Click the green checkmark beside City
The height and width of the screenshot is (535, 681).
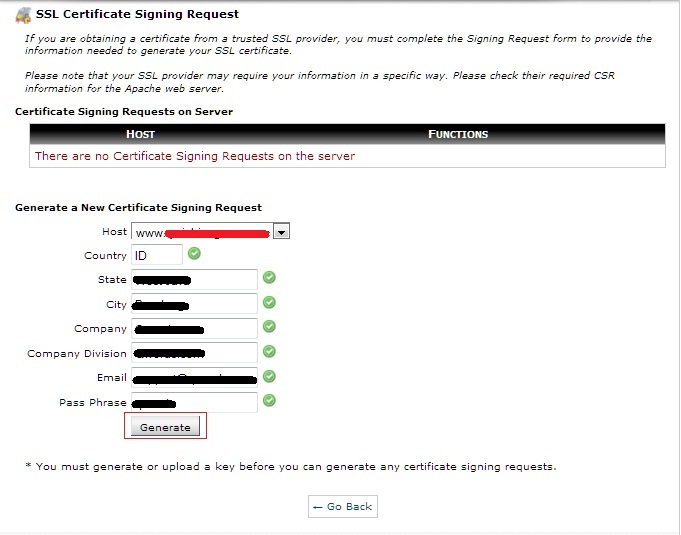tap(269, 302)
